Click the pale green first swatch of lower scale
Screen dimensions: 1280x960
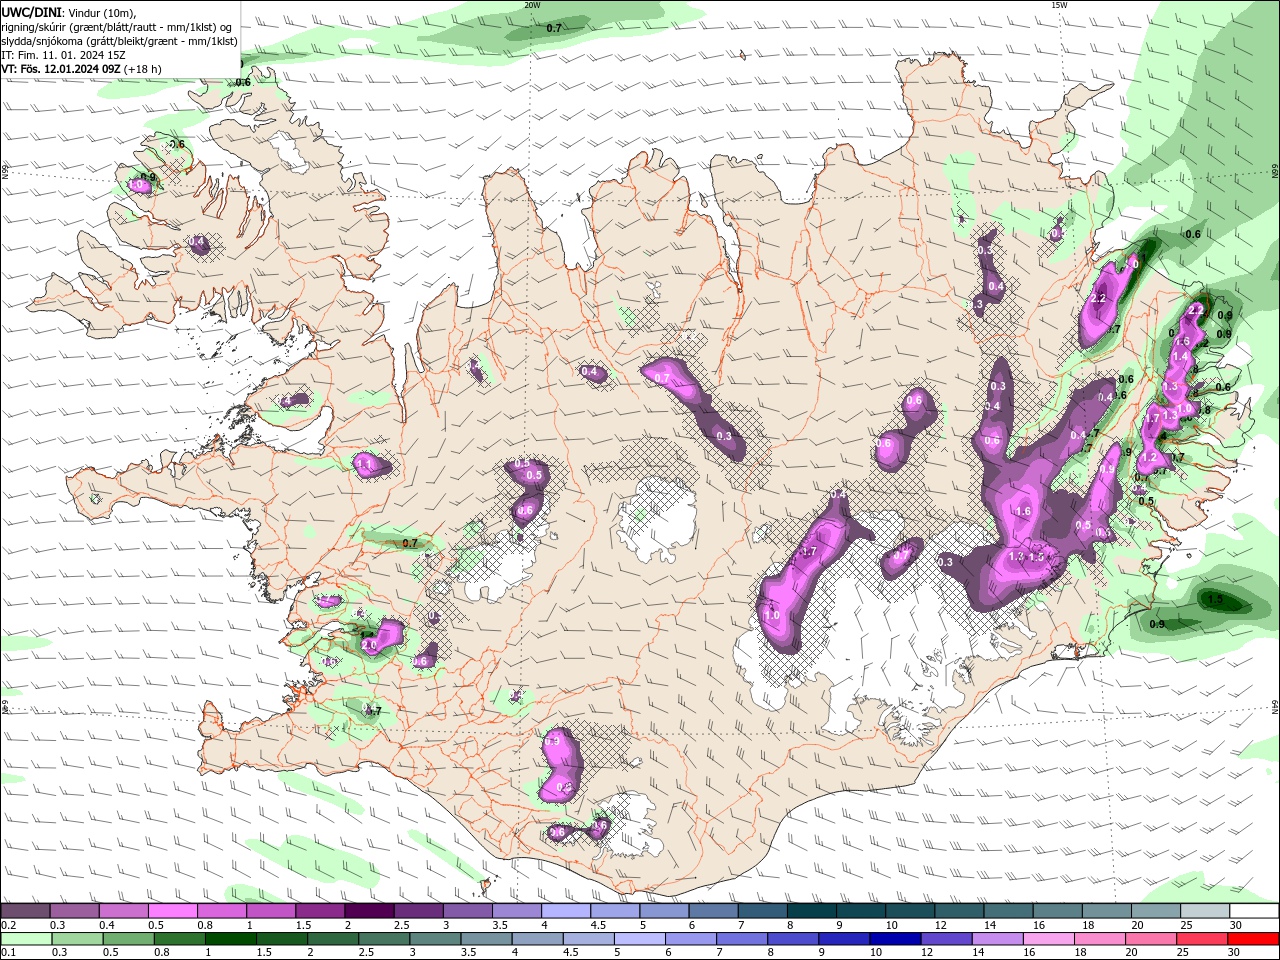25,939
